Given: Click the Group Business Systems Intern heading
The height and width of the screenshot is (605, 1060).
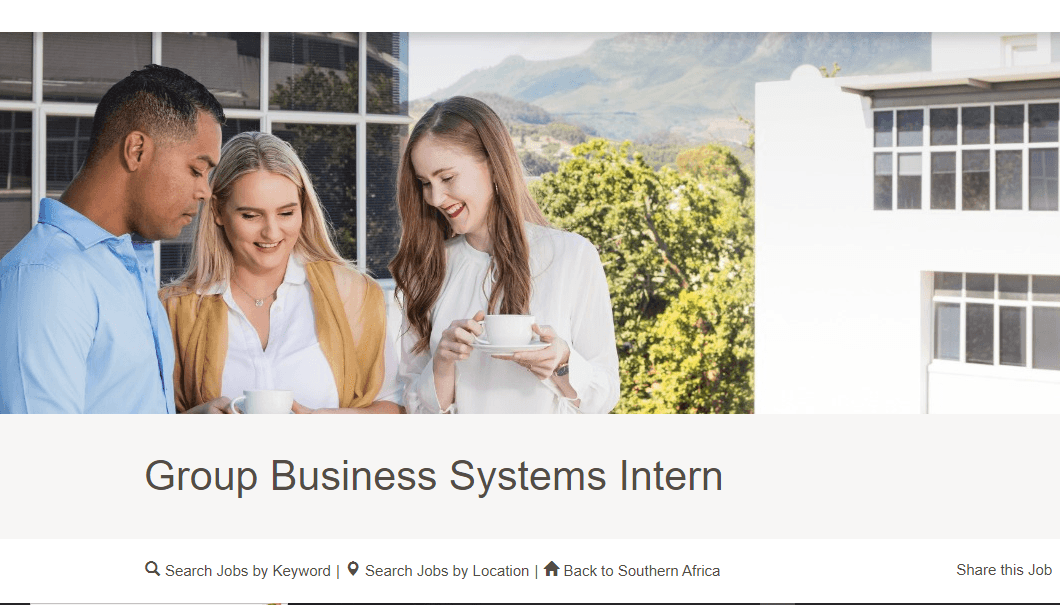Looking at the screenshot, I should (x=433, y=476).
